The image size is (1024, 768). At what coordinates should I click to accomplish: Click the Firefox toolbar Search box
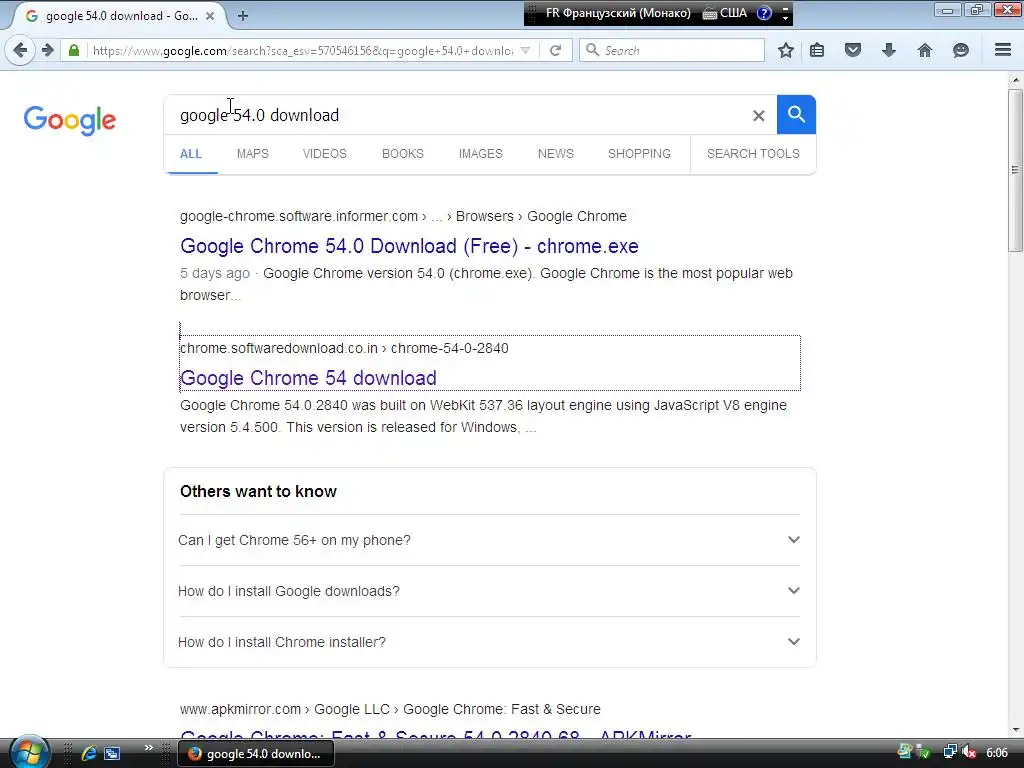coord(672,50)
